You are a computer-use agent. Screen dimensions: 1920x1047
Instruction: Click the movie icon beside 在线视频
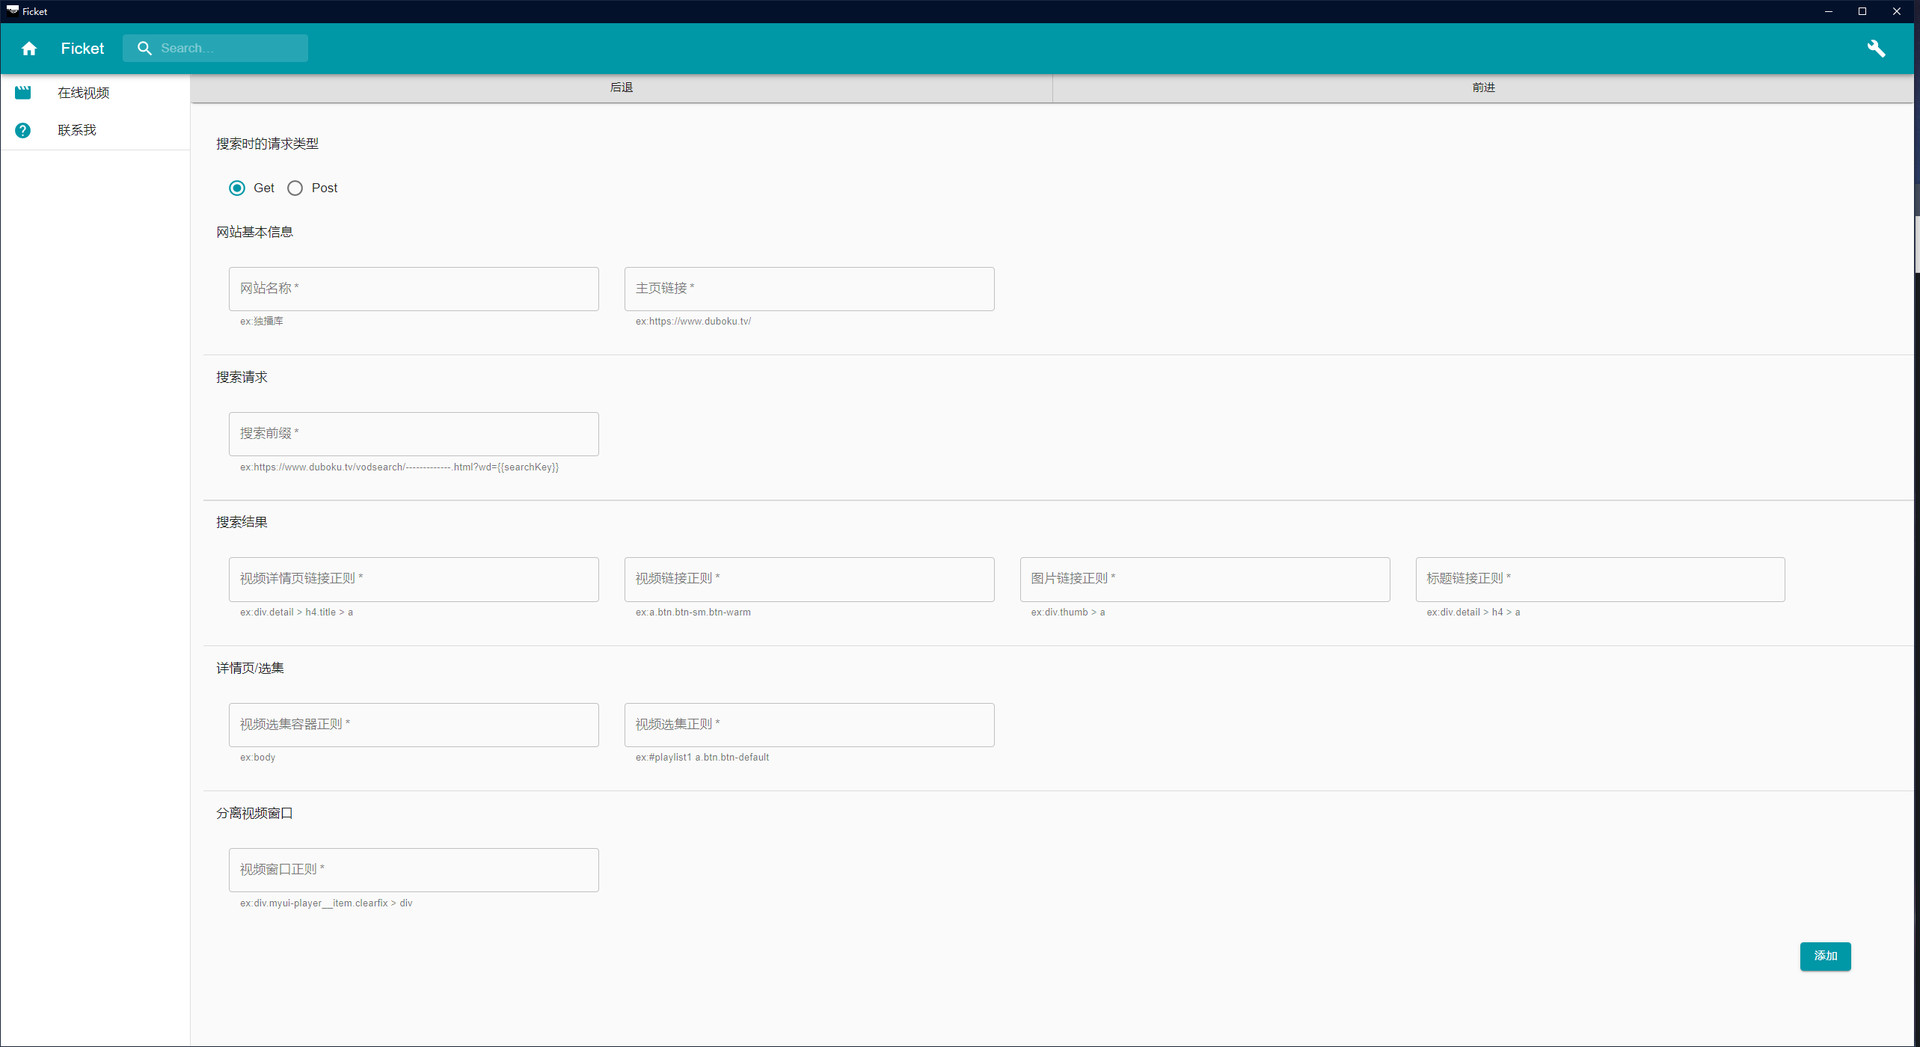(x=22, y=92)
